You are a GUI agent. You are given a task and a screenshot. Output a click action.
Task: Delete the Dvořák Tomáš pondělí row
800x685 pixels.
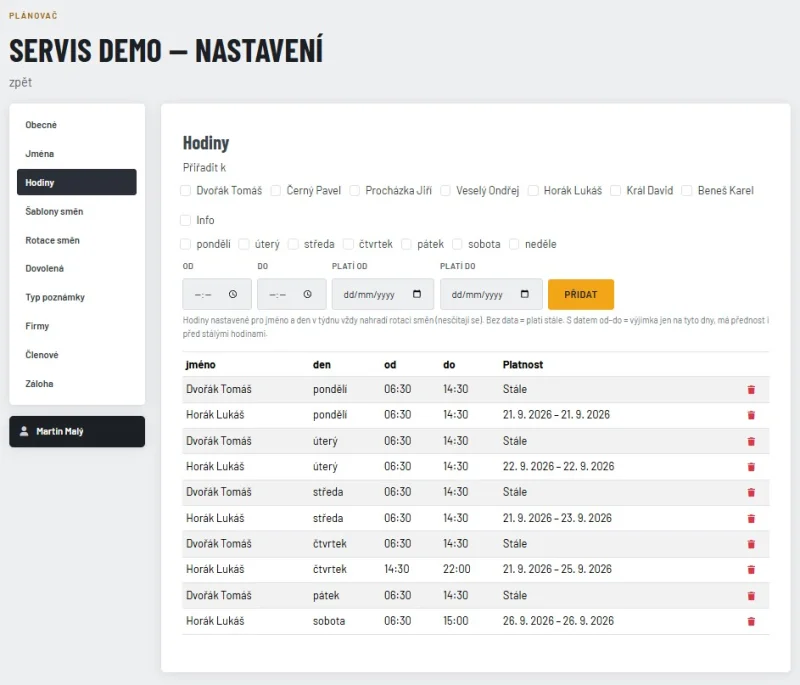(x=751, y=390)
